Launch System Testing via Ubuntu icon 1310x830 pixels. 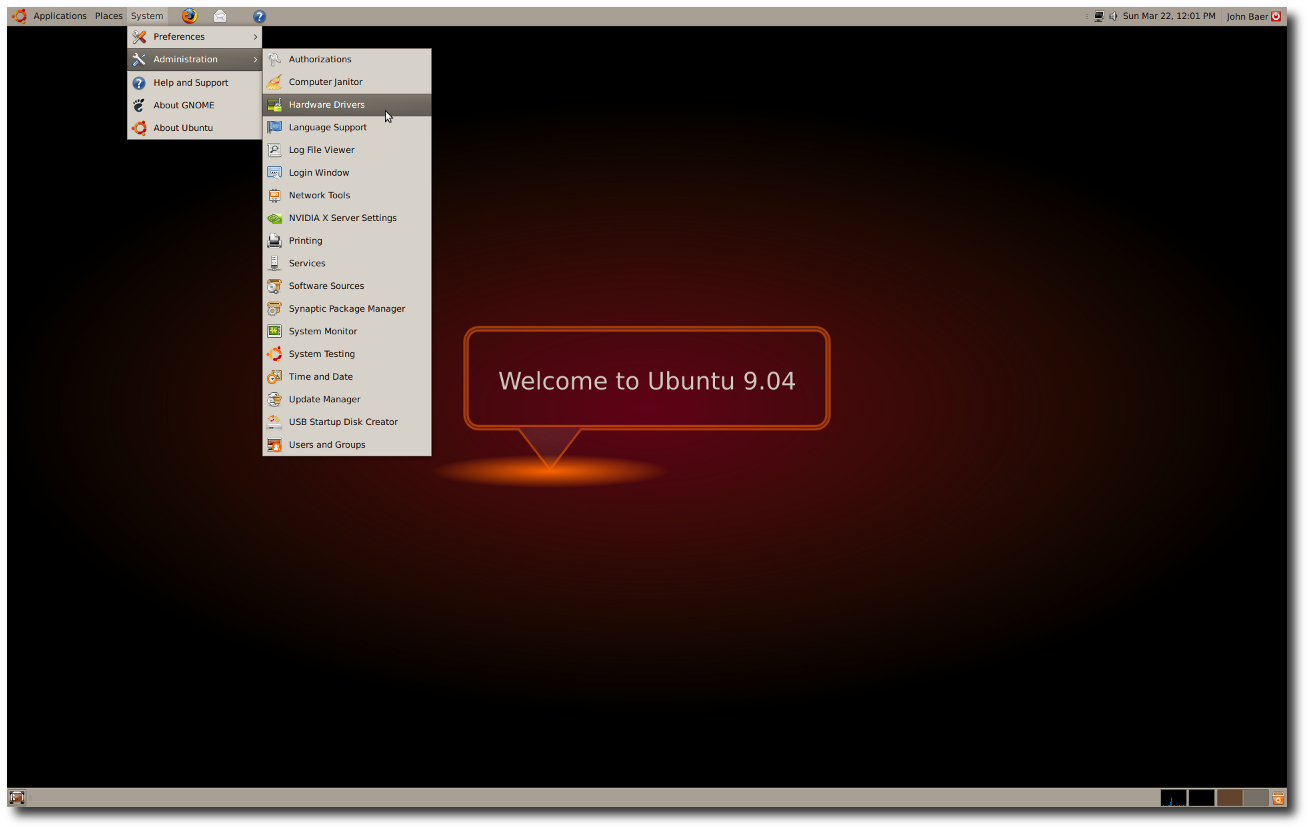pos(274,354)
